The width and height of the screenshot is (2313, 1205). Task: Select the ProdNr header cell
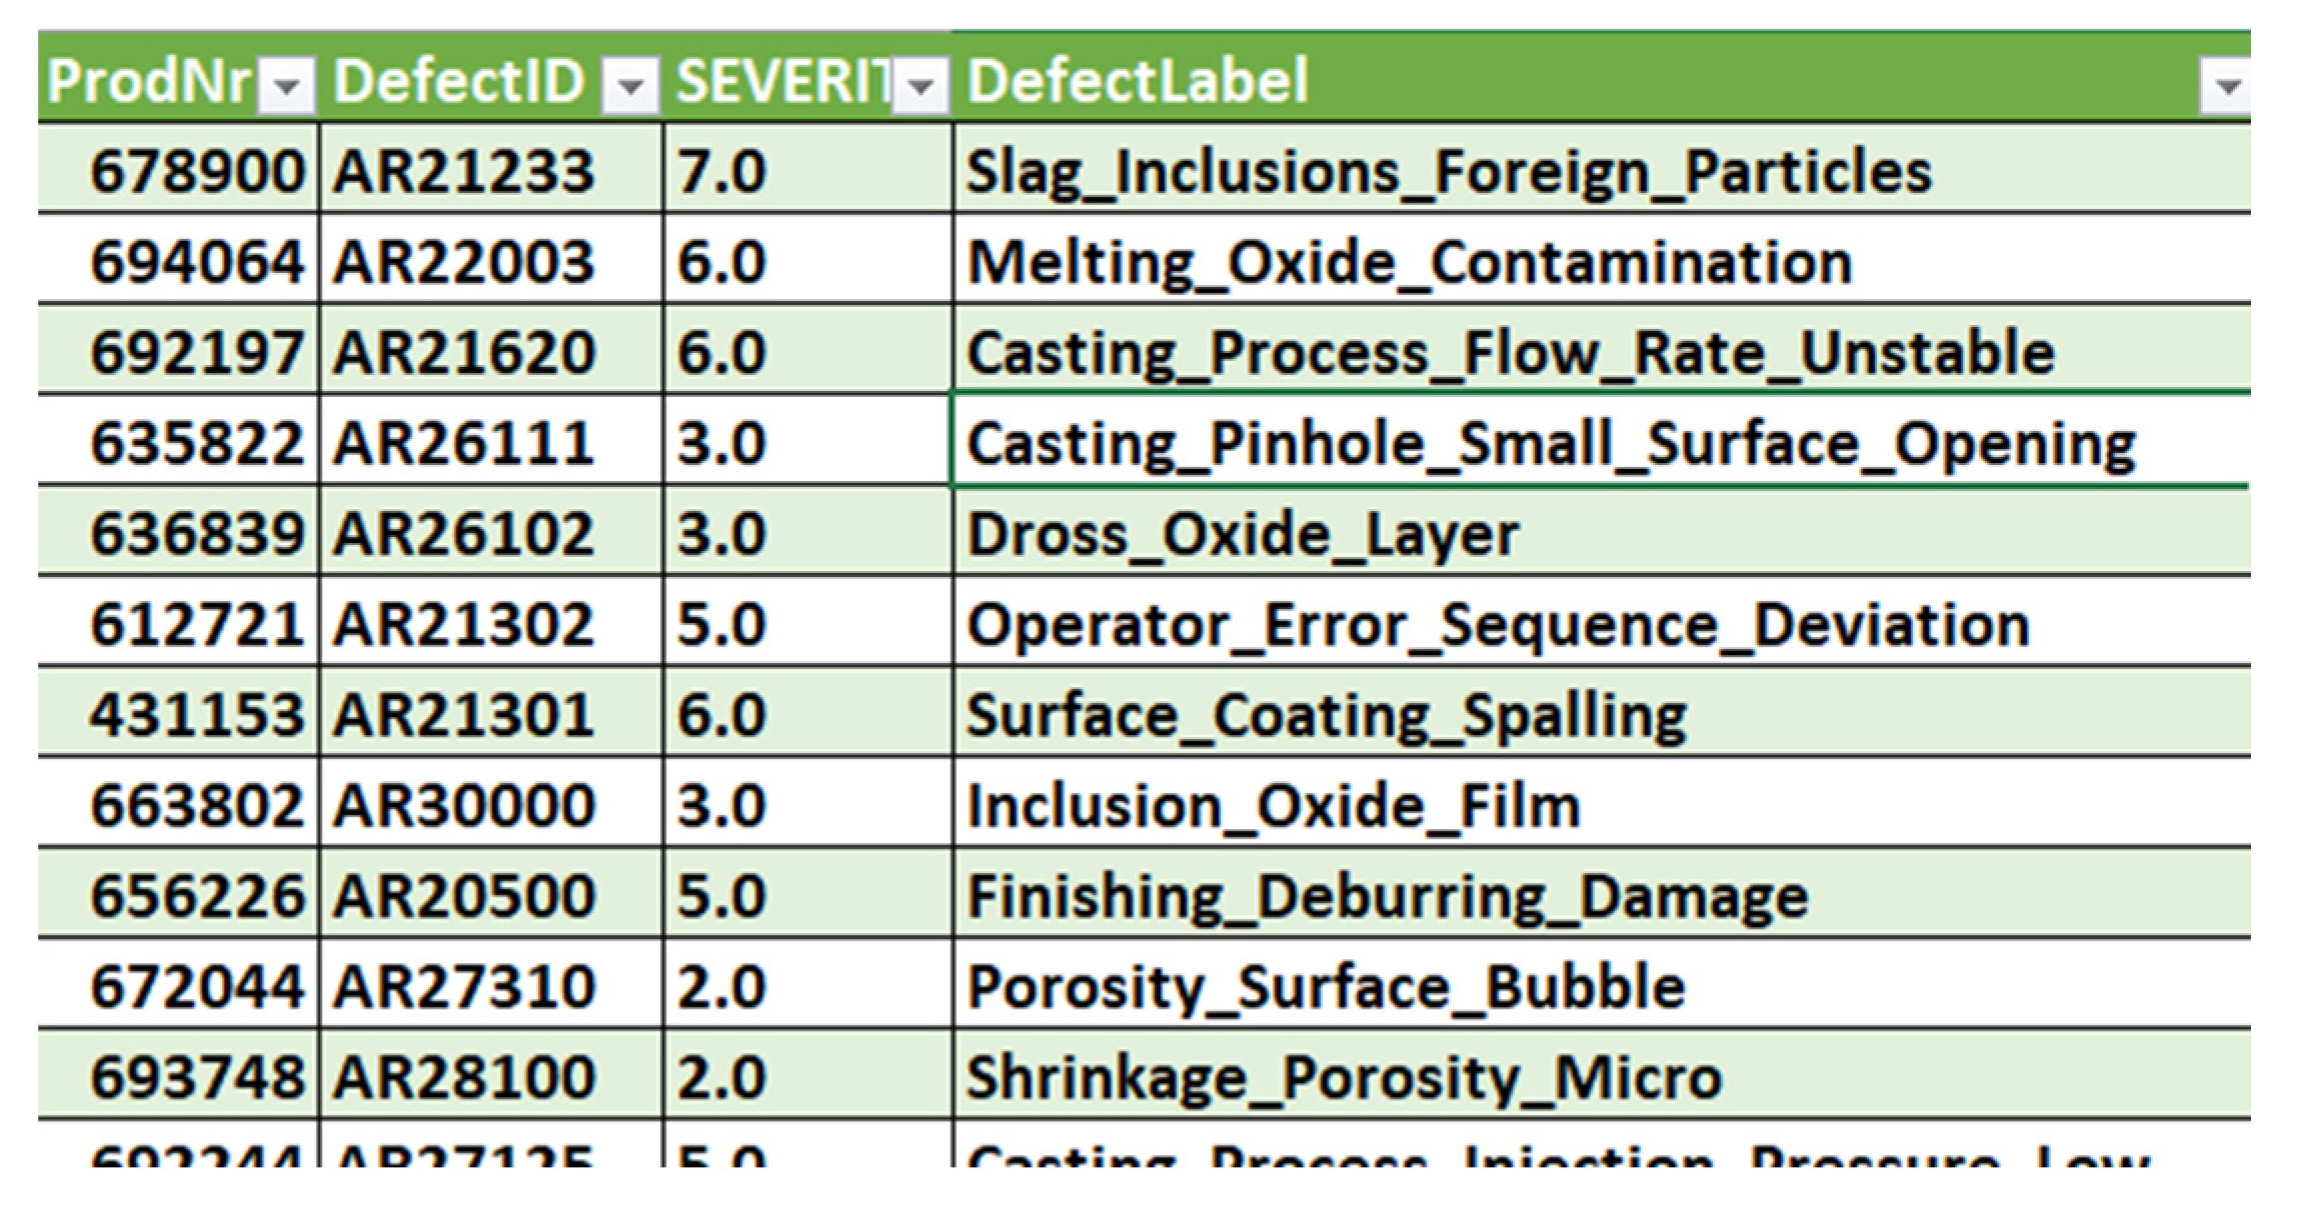178,79
